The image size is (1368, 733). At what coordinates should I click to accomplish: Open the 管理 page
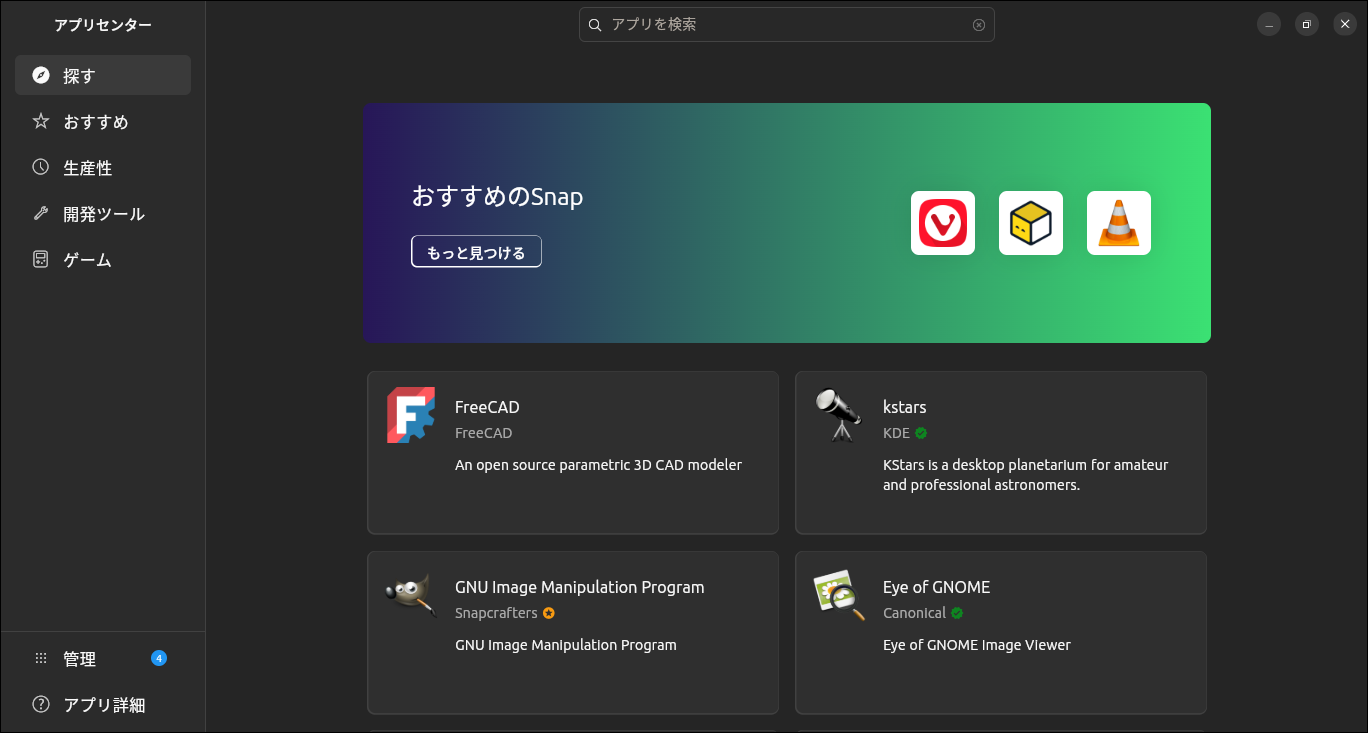point(103,658)
